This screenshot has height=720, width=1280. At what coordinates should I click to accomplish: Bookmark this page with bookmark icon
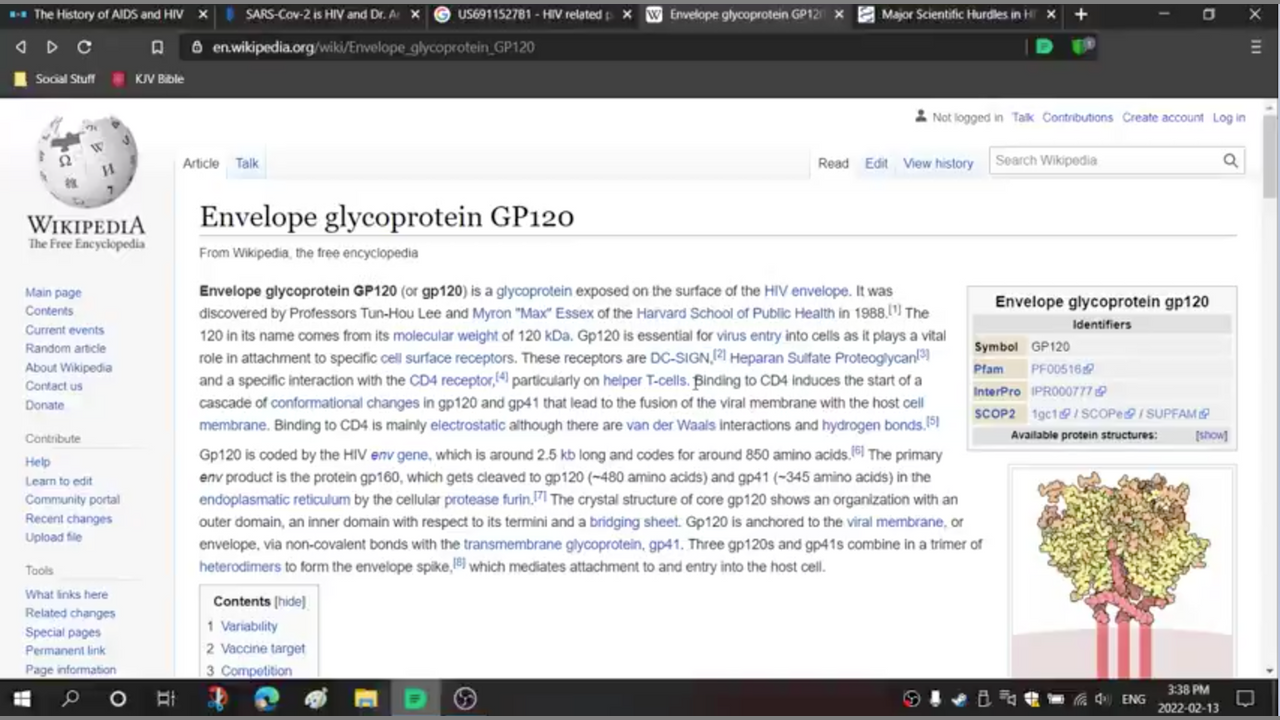pos(157,47)
